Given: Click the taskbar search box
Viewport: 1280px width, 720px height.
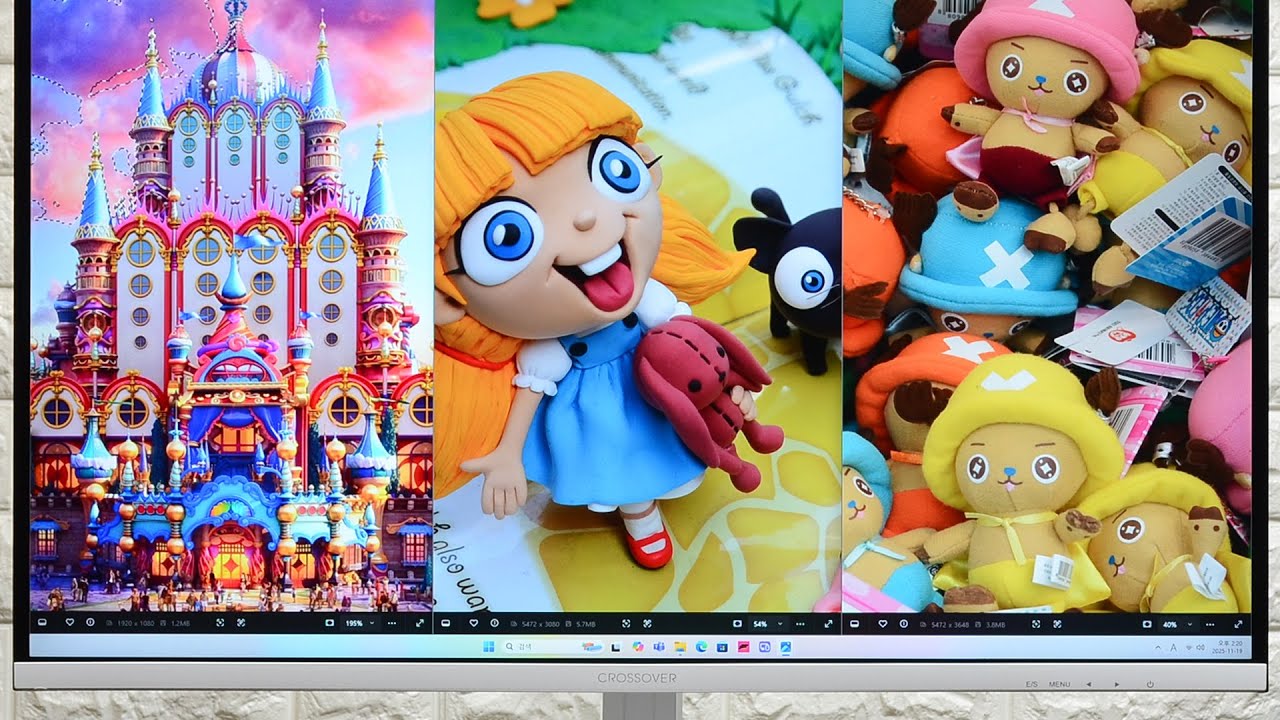Looking at the screenshot, I should (553, 647).
